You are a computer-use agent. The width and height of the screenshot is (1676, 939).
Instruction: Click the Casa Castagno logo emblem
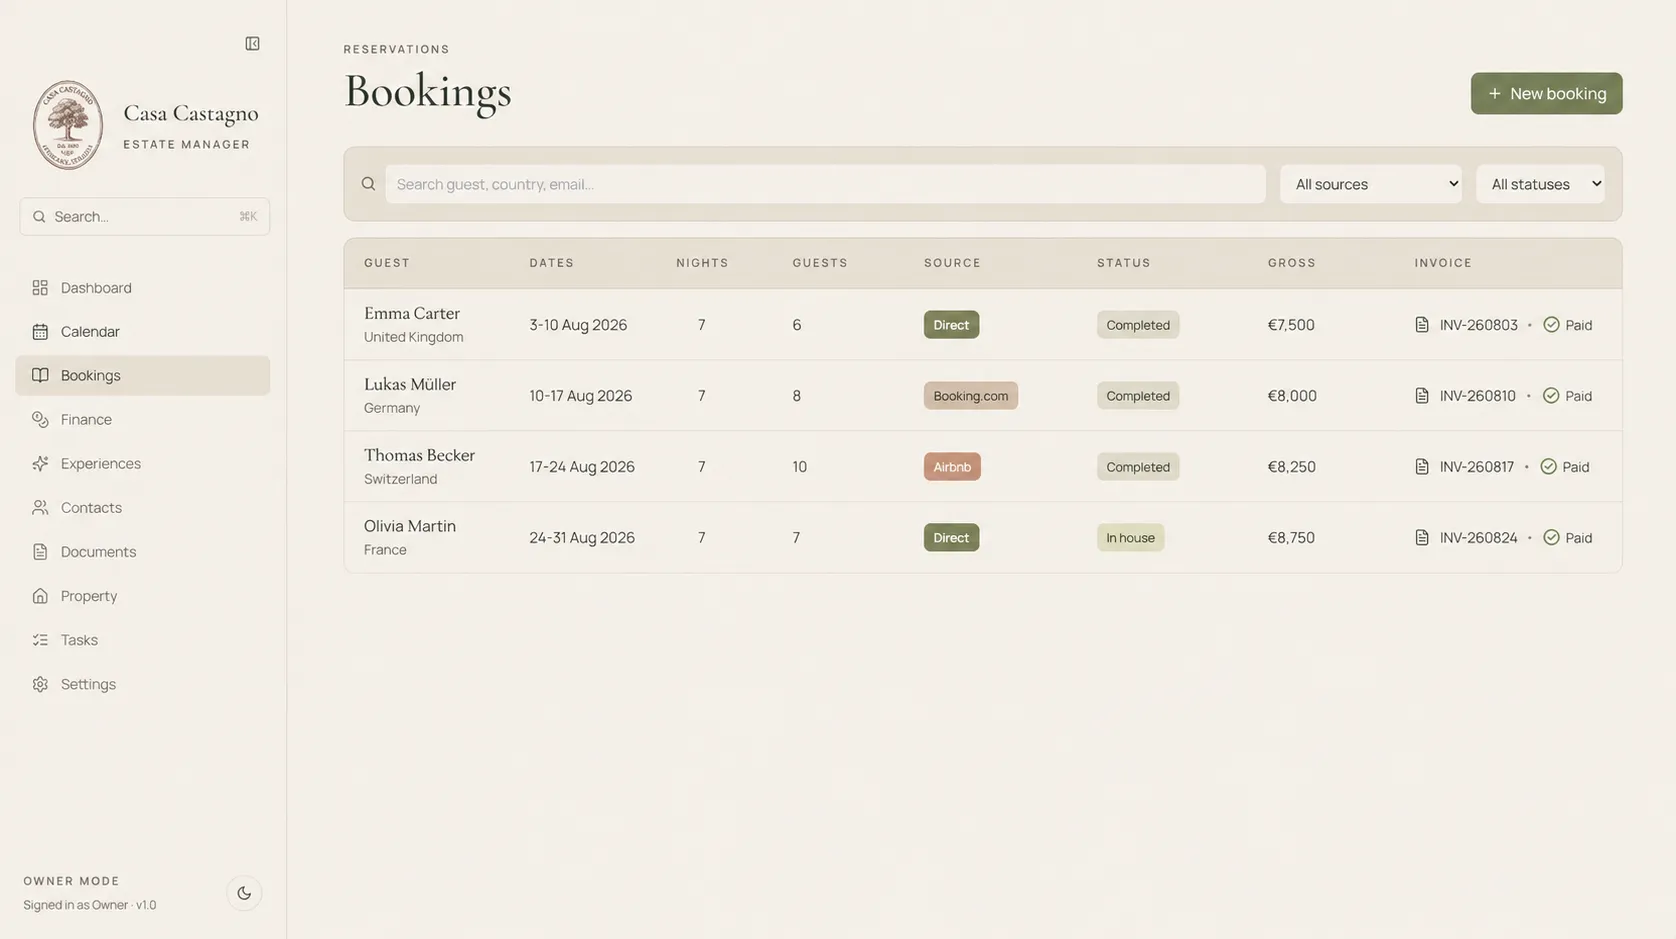point(68,125)
